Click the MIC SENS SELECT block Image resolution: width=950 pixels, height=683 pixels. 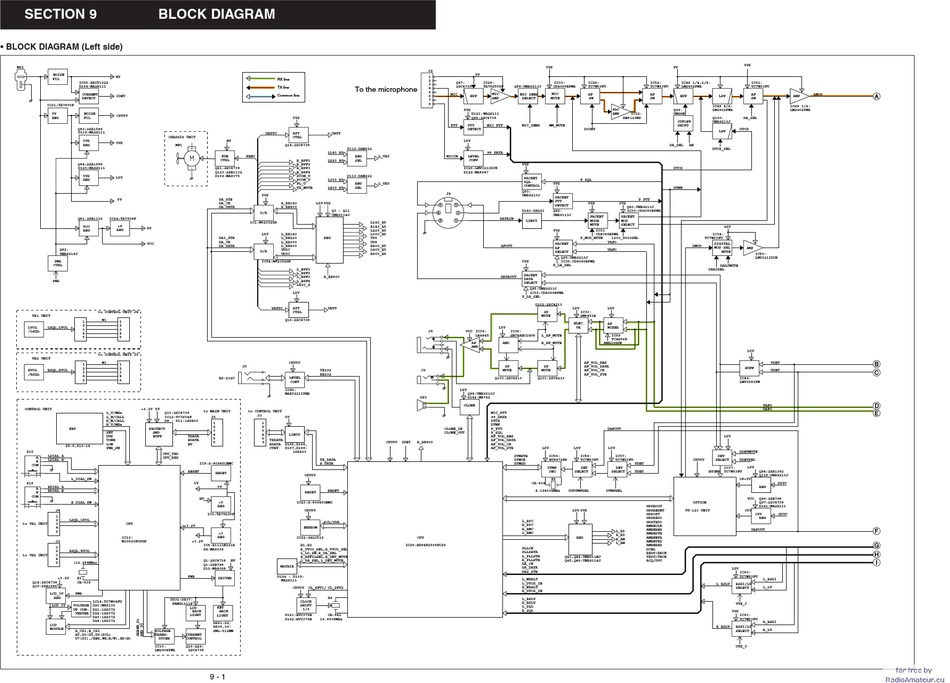coord(529,95)
